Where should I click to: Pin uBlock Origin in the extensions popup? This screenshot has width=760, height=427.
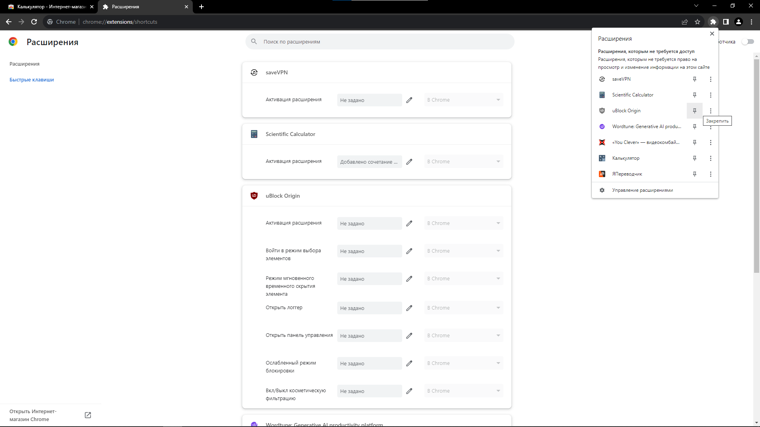(694, 111)
